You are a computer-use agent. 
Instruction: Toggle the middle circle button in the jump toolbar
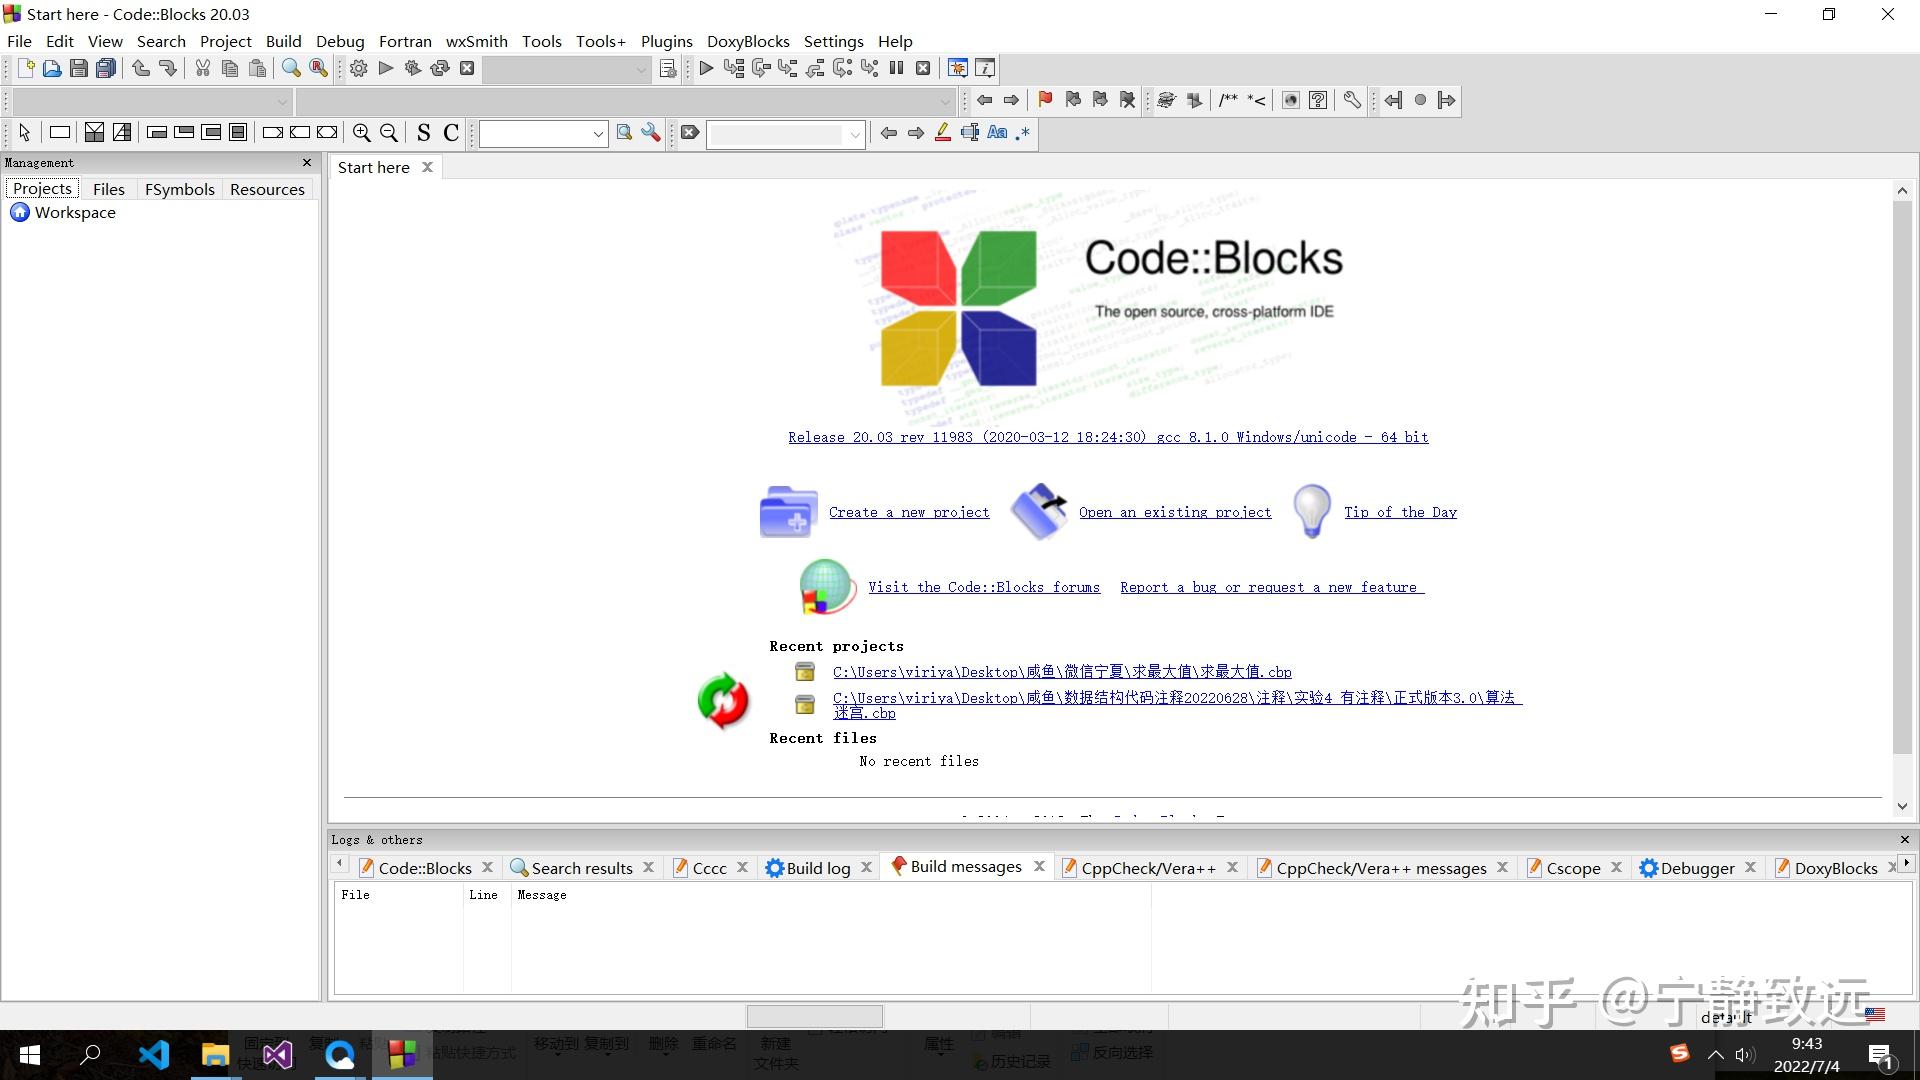[x=1420, y=100]
